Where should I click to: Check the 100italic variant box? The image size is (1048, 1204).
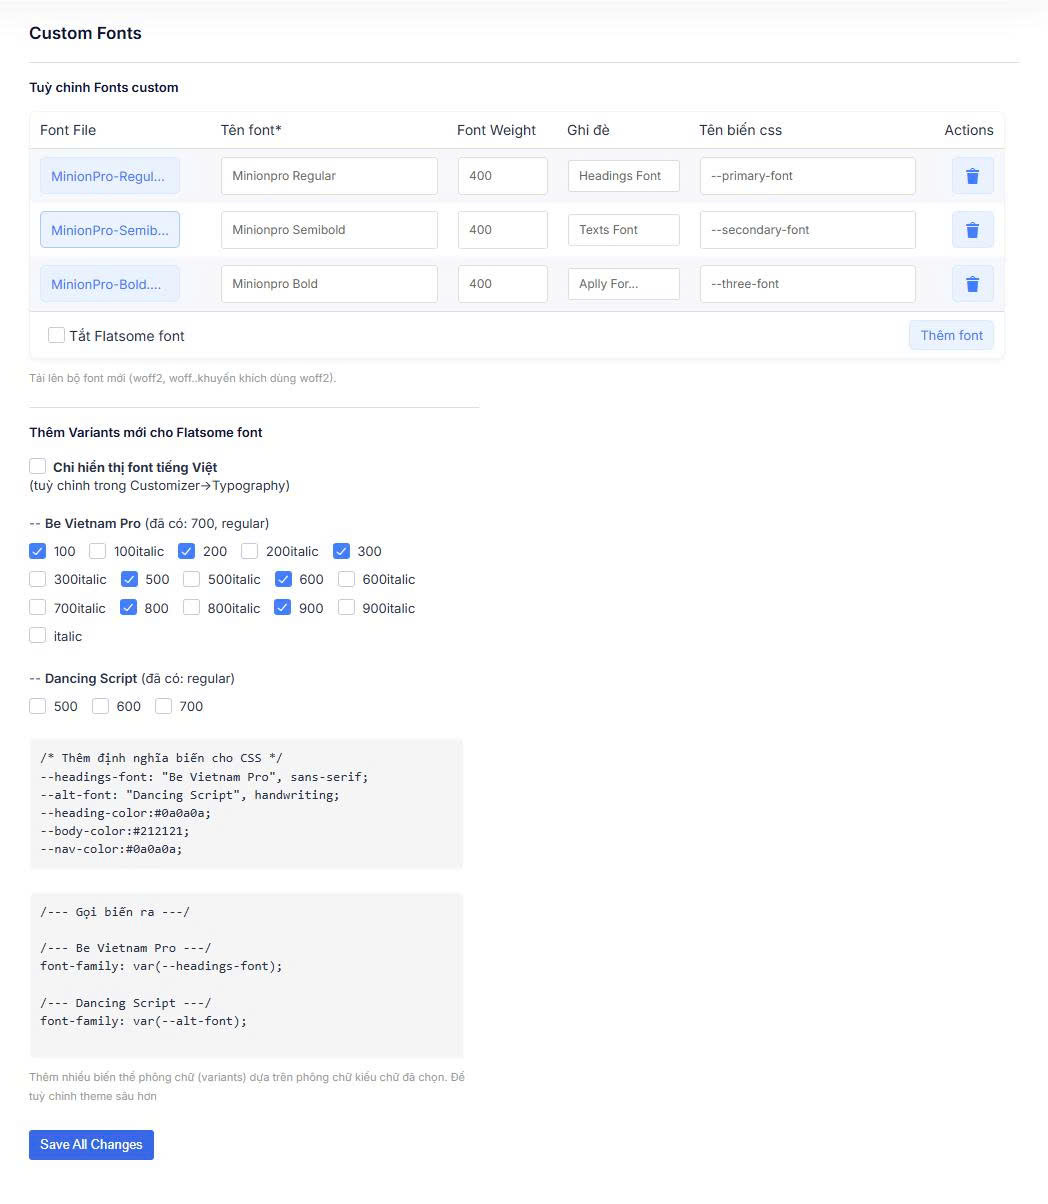click(98, 551)
